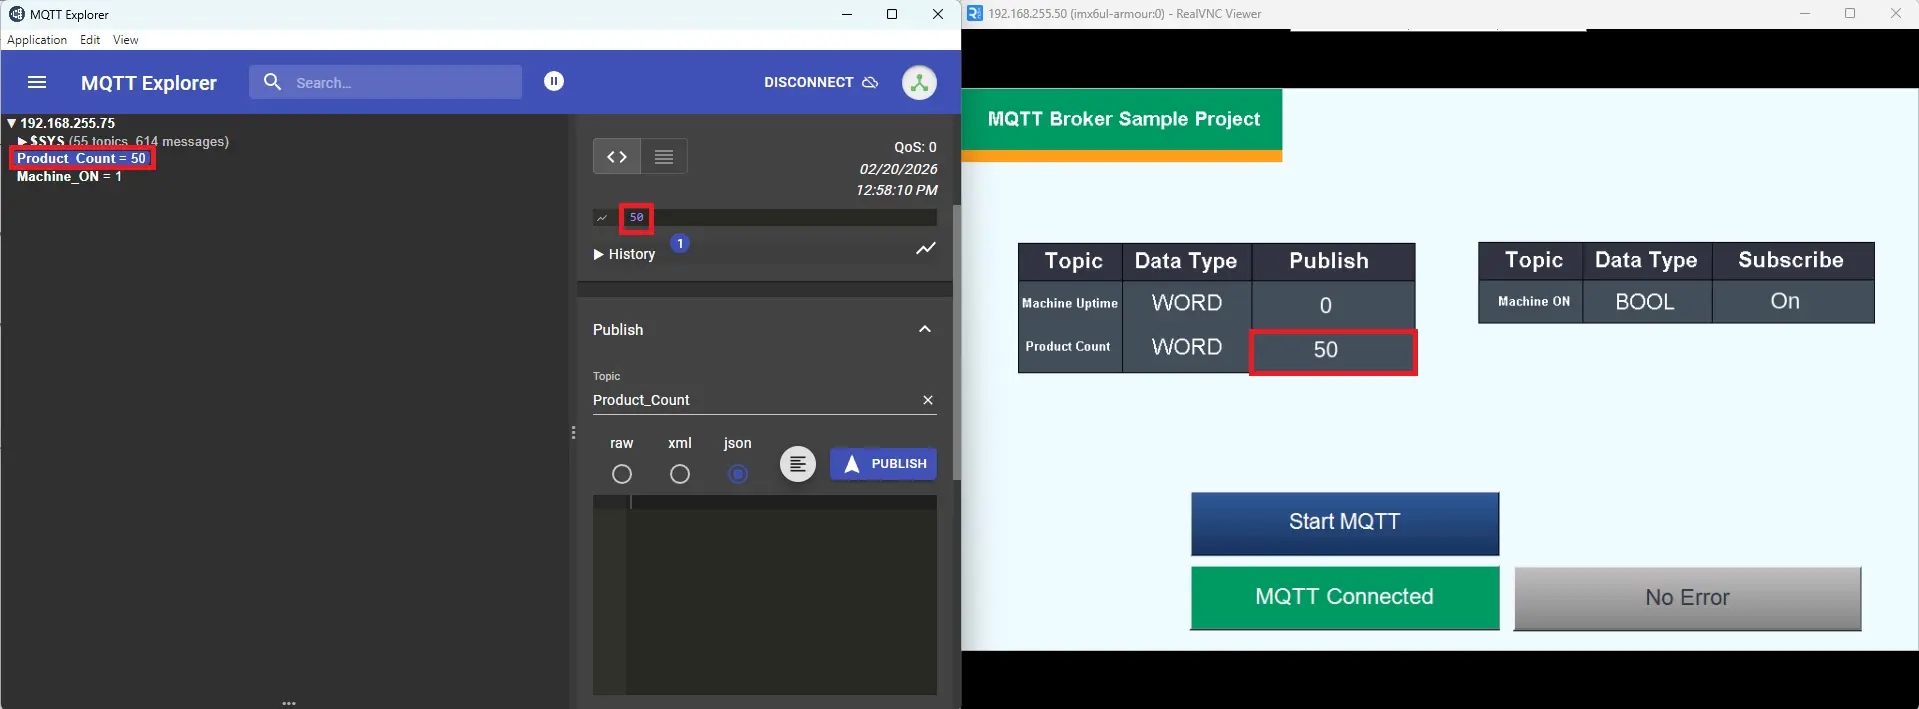Collapse the Publish panel chevron
This screenshot has height=709, width=1919.
925,330
